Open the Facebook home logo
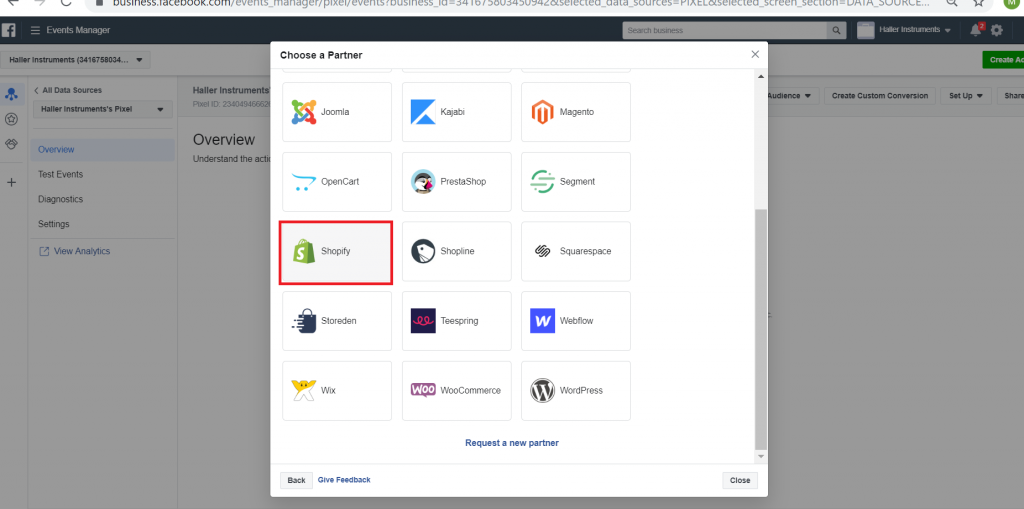 pyautogui.click(x=9, y=30)
